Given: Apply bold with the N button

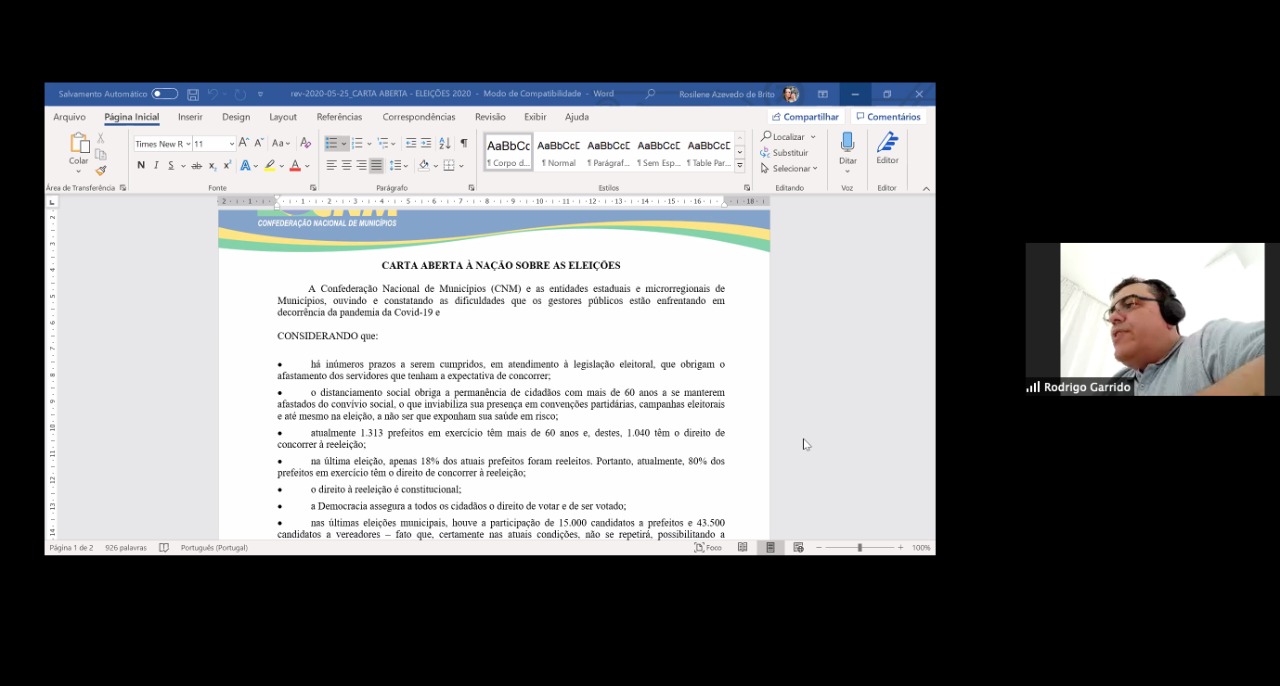Looking at the screenshot, I should [141, 166].
